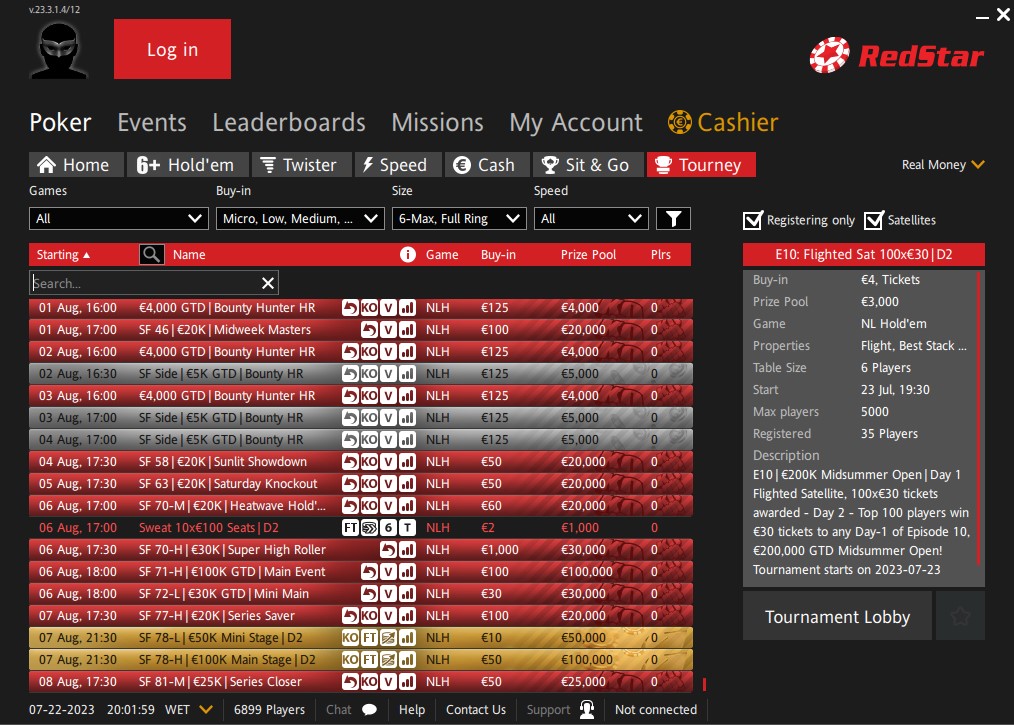Click the V icon on SF 71-H Main Event
Image resolution: width=1014 pixels, height=725 pixels.
pyautogui.click(x=388, y=572)
